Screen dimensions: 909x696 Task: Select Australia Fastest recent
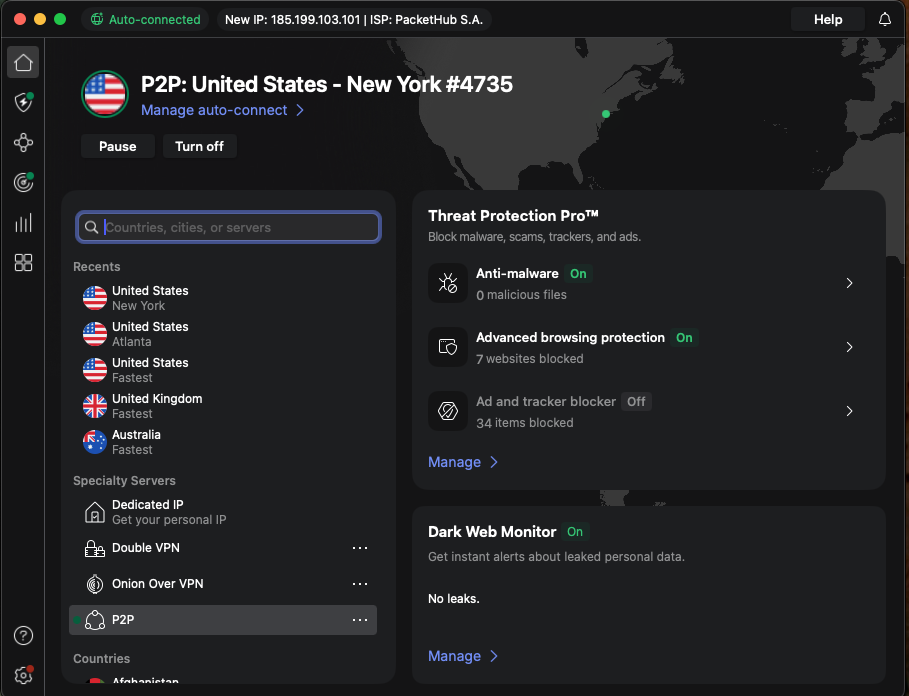tap(223, 442)
